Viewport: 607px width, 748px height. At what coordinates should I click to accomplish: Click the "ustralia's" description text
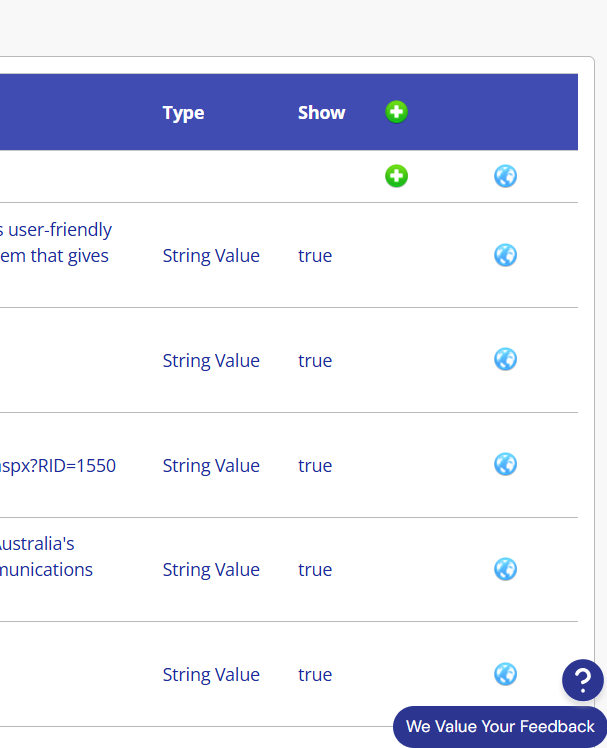pyautogui.click(x=37, y=544)
